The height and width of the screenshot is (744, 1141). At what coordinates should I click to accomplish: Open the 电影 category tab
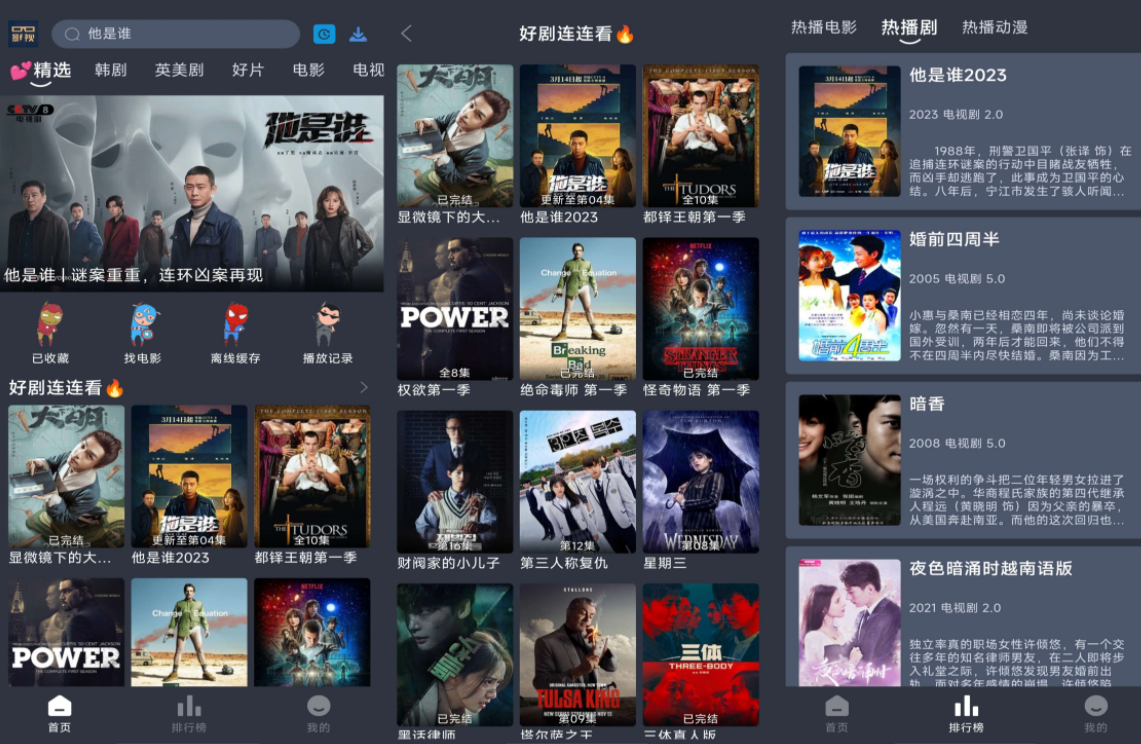[309, 70]
